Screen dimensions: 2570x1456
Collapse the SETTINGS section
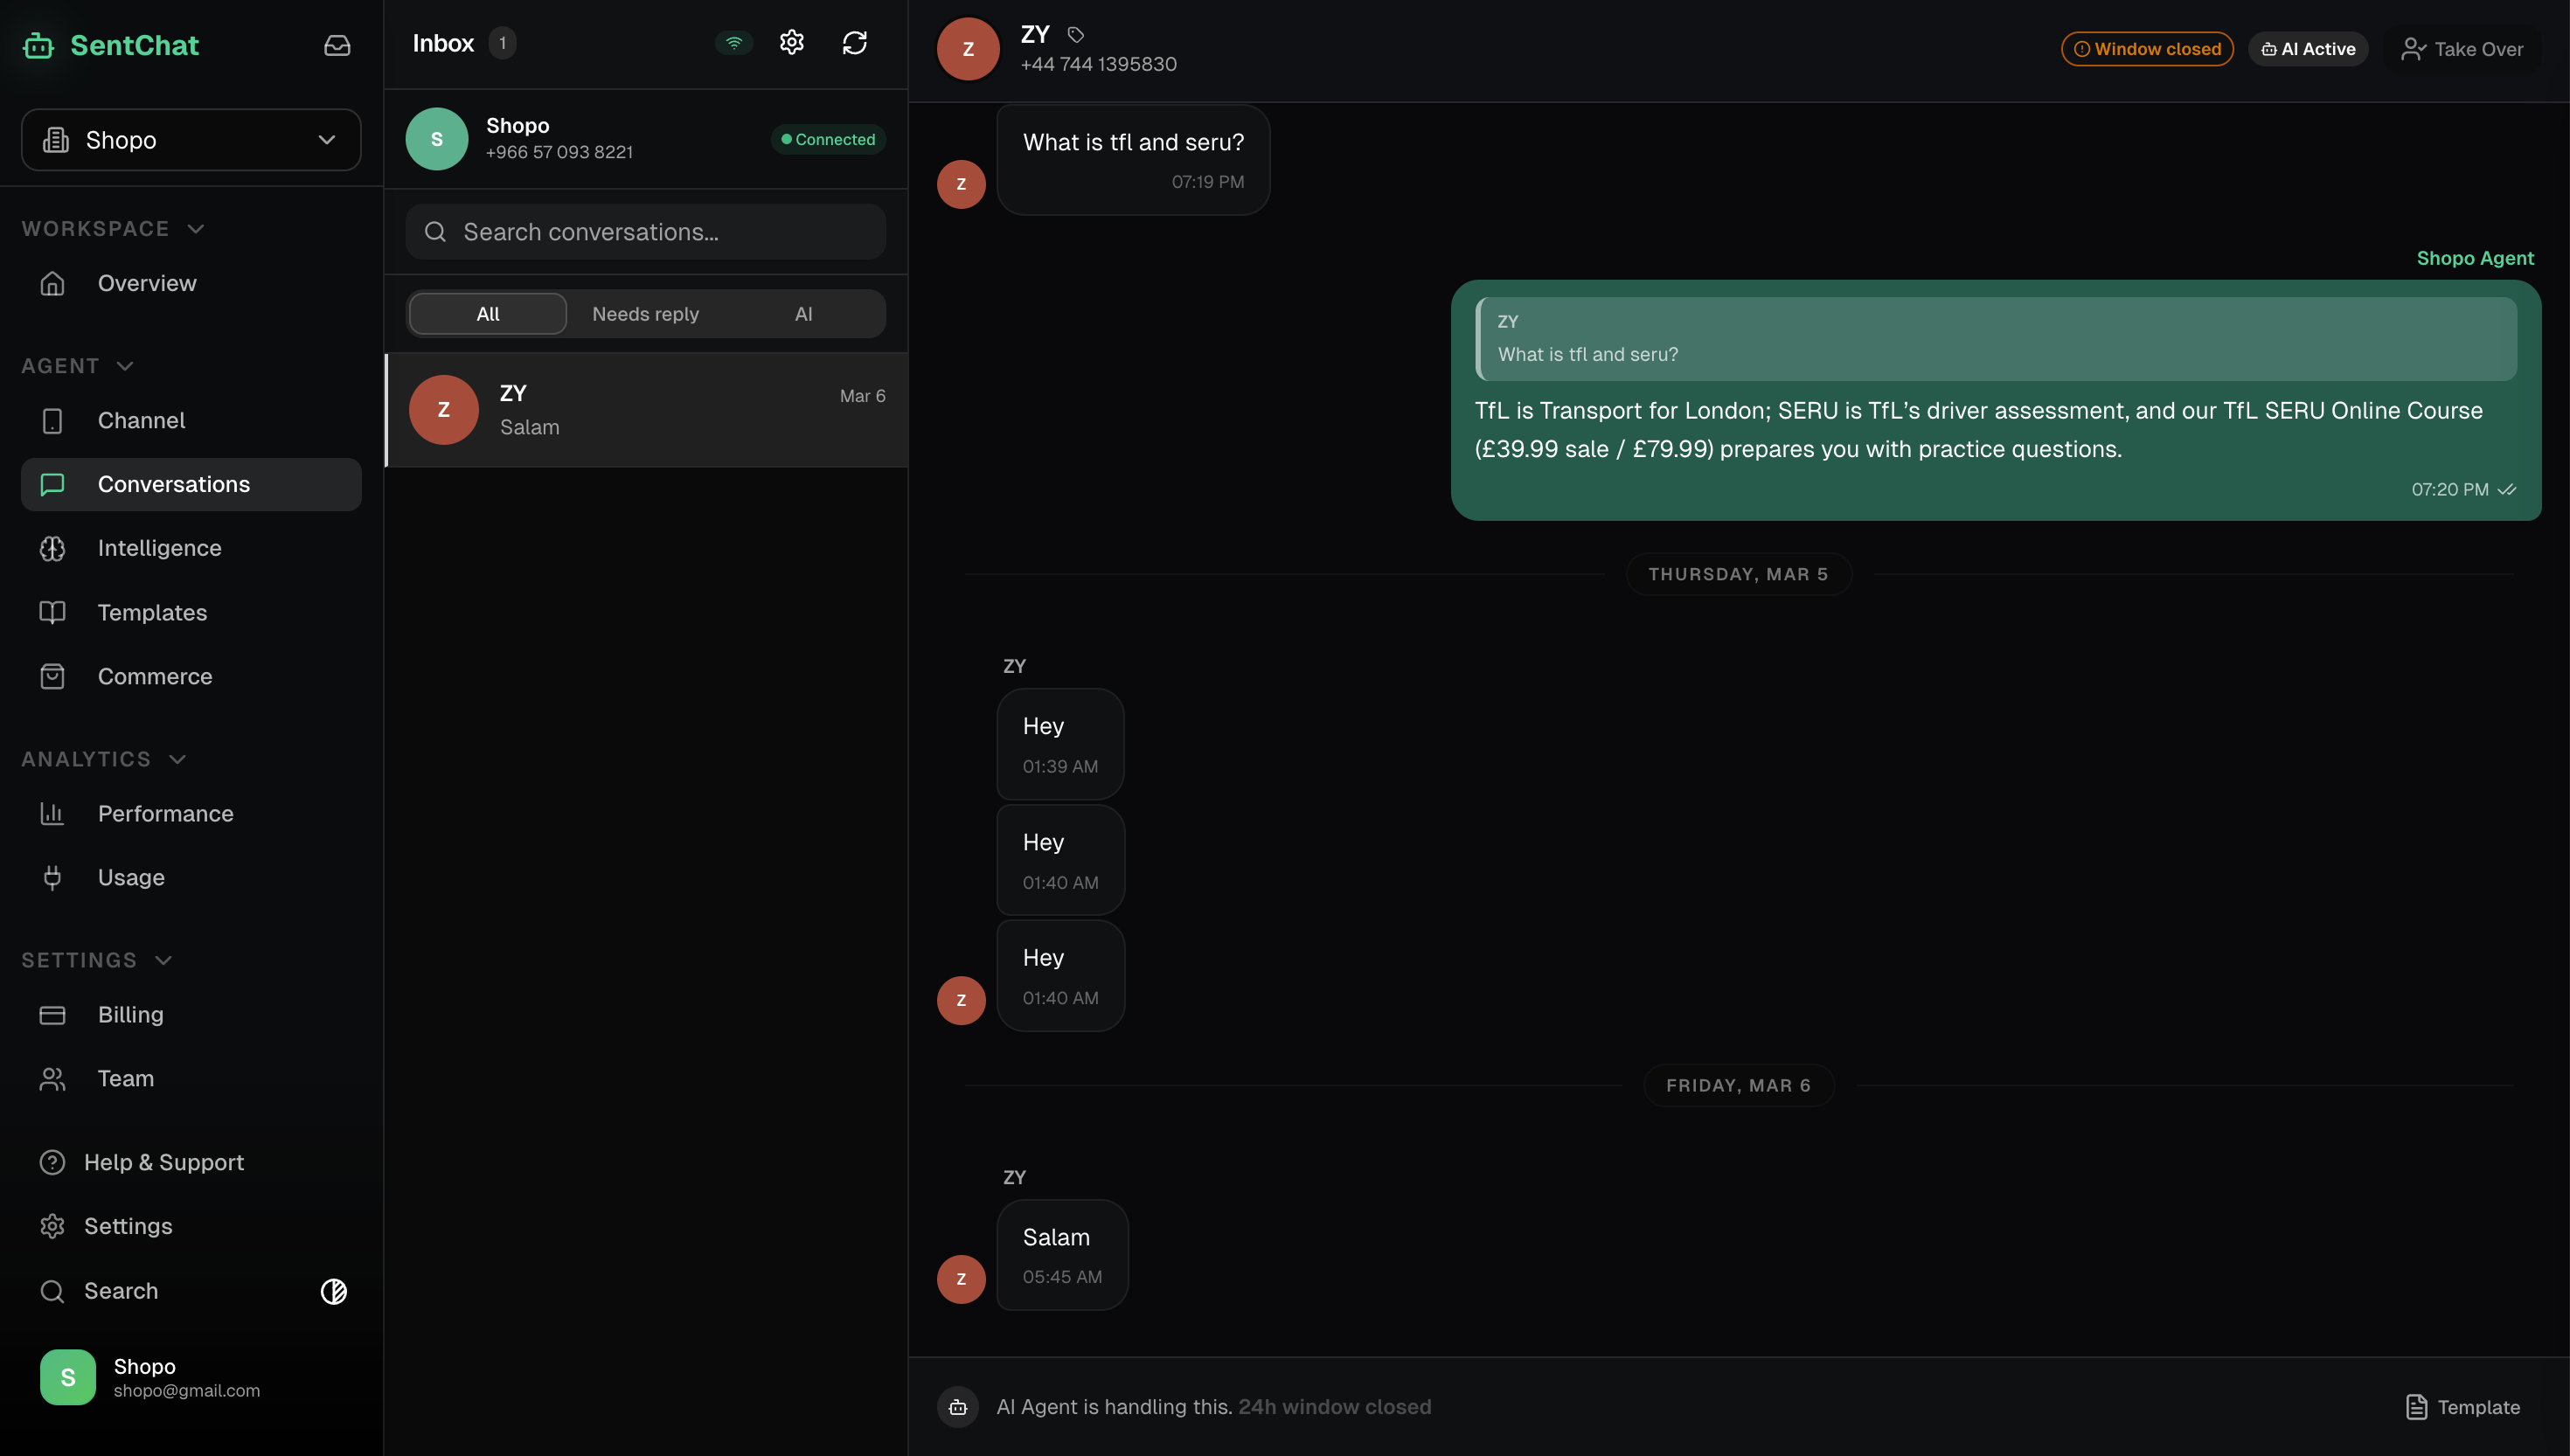point(162,960)
